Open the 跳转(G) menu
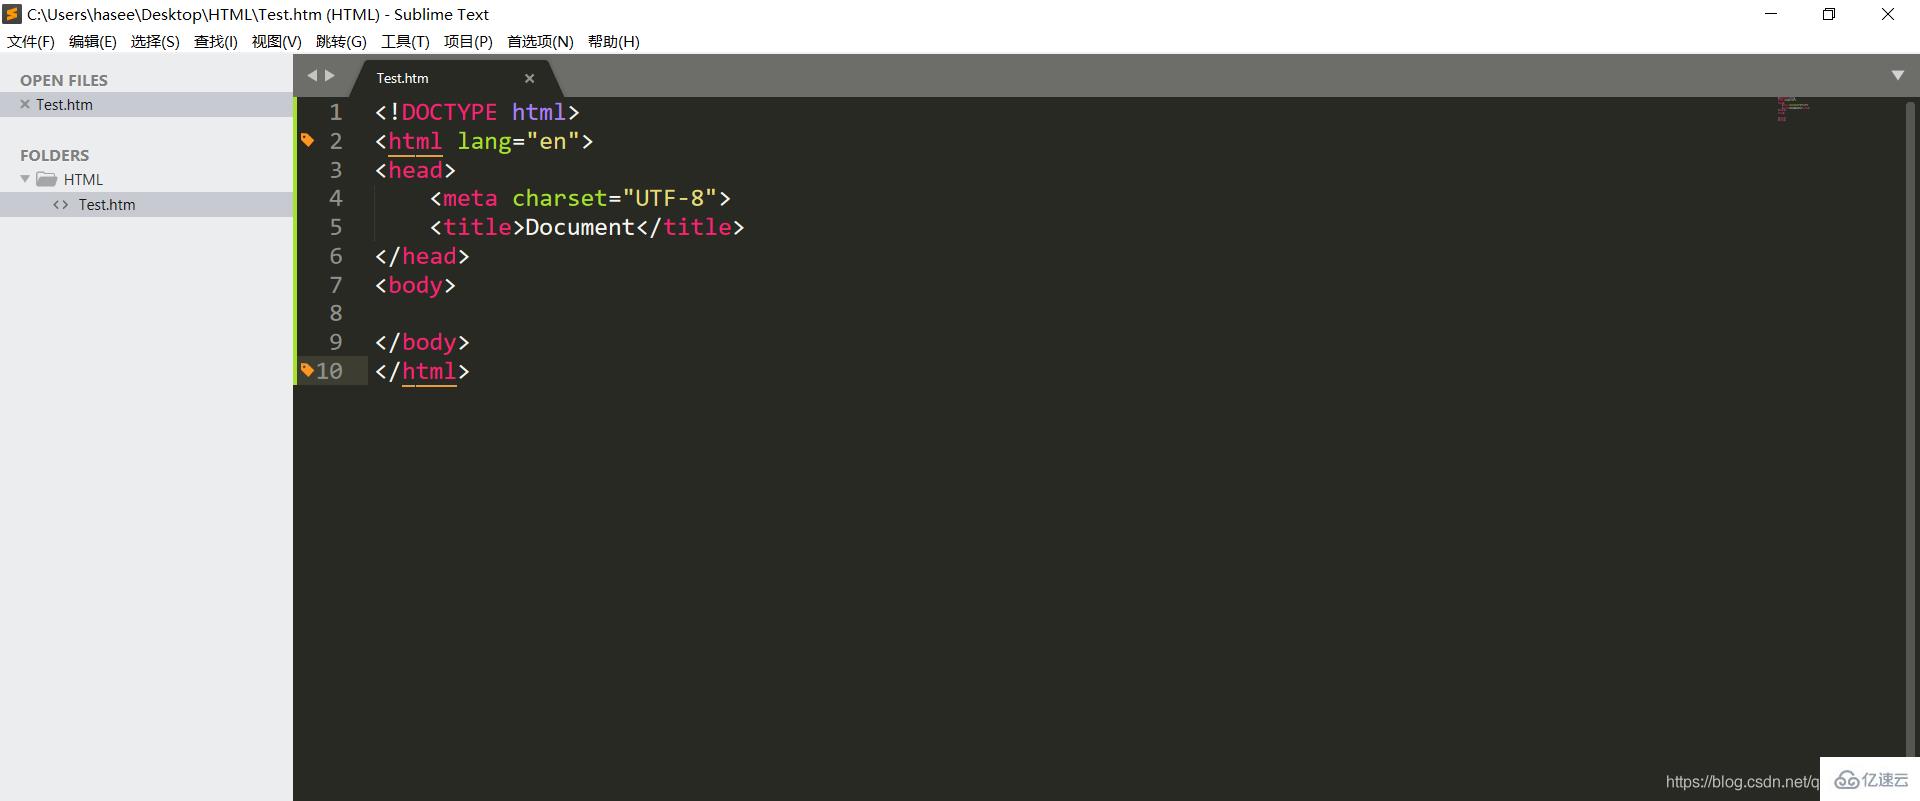The width and height of the screenshot is (1920, 801). (341, 41)
